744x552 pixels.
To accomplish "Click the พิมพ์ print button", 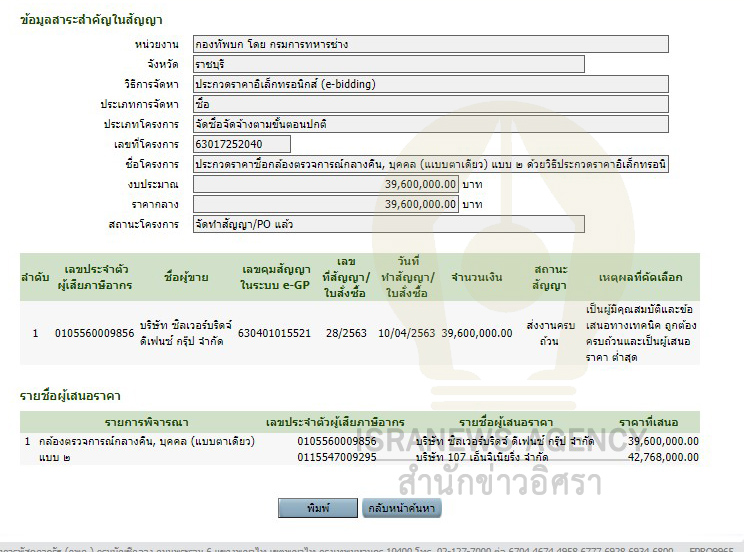I will tap(317, 508).
